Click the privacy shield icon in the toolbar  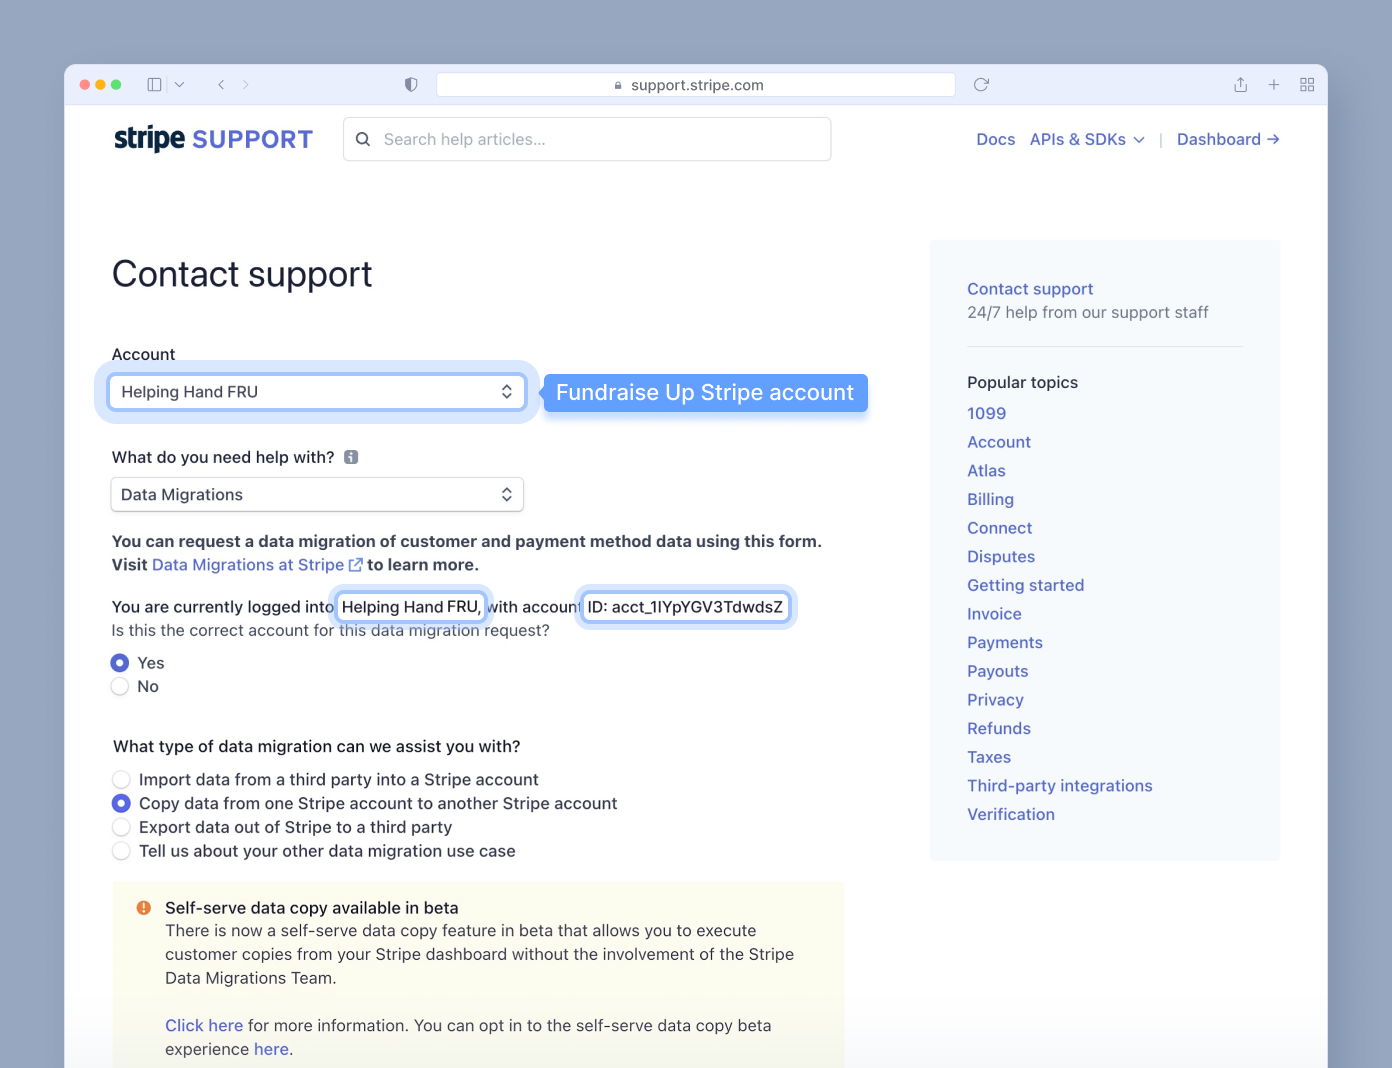pos(410,84)
